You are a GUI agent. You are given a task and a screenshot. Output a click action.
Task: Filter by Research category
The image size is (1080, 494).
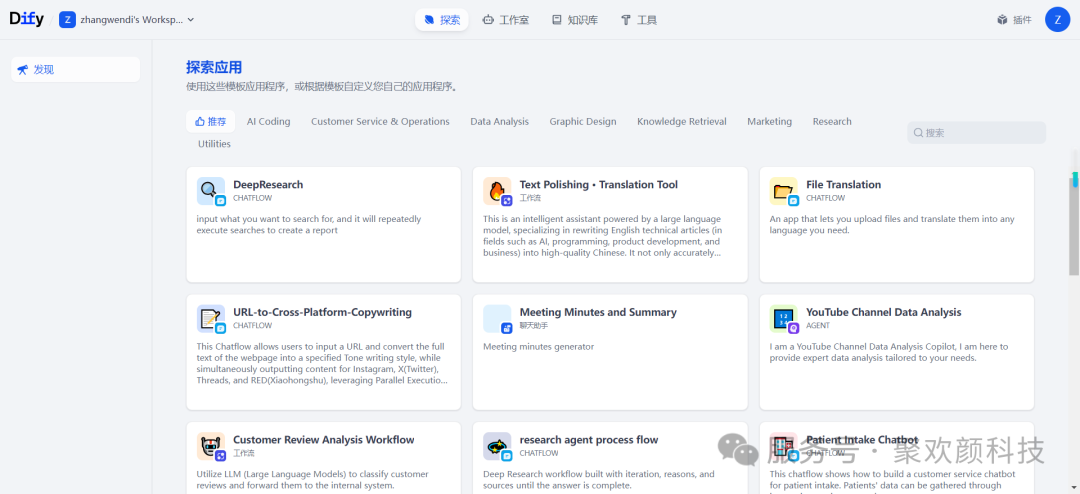point(832,121)
